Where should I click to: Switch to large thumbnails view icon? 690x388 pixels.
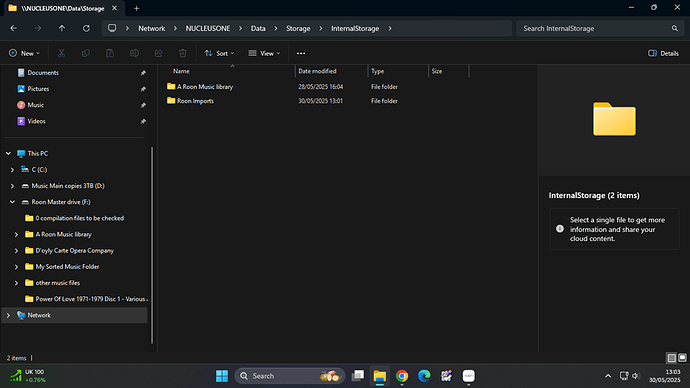click(682, 358)
